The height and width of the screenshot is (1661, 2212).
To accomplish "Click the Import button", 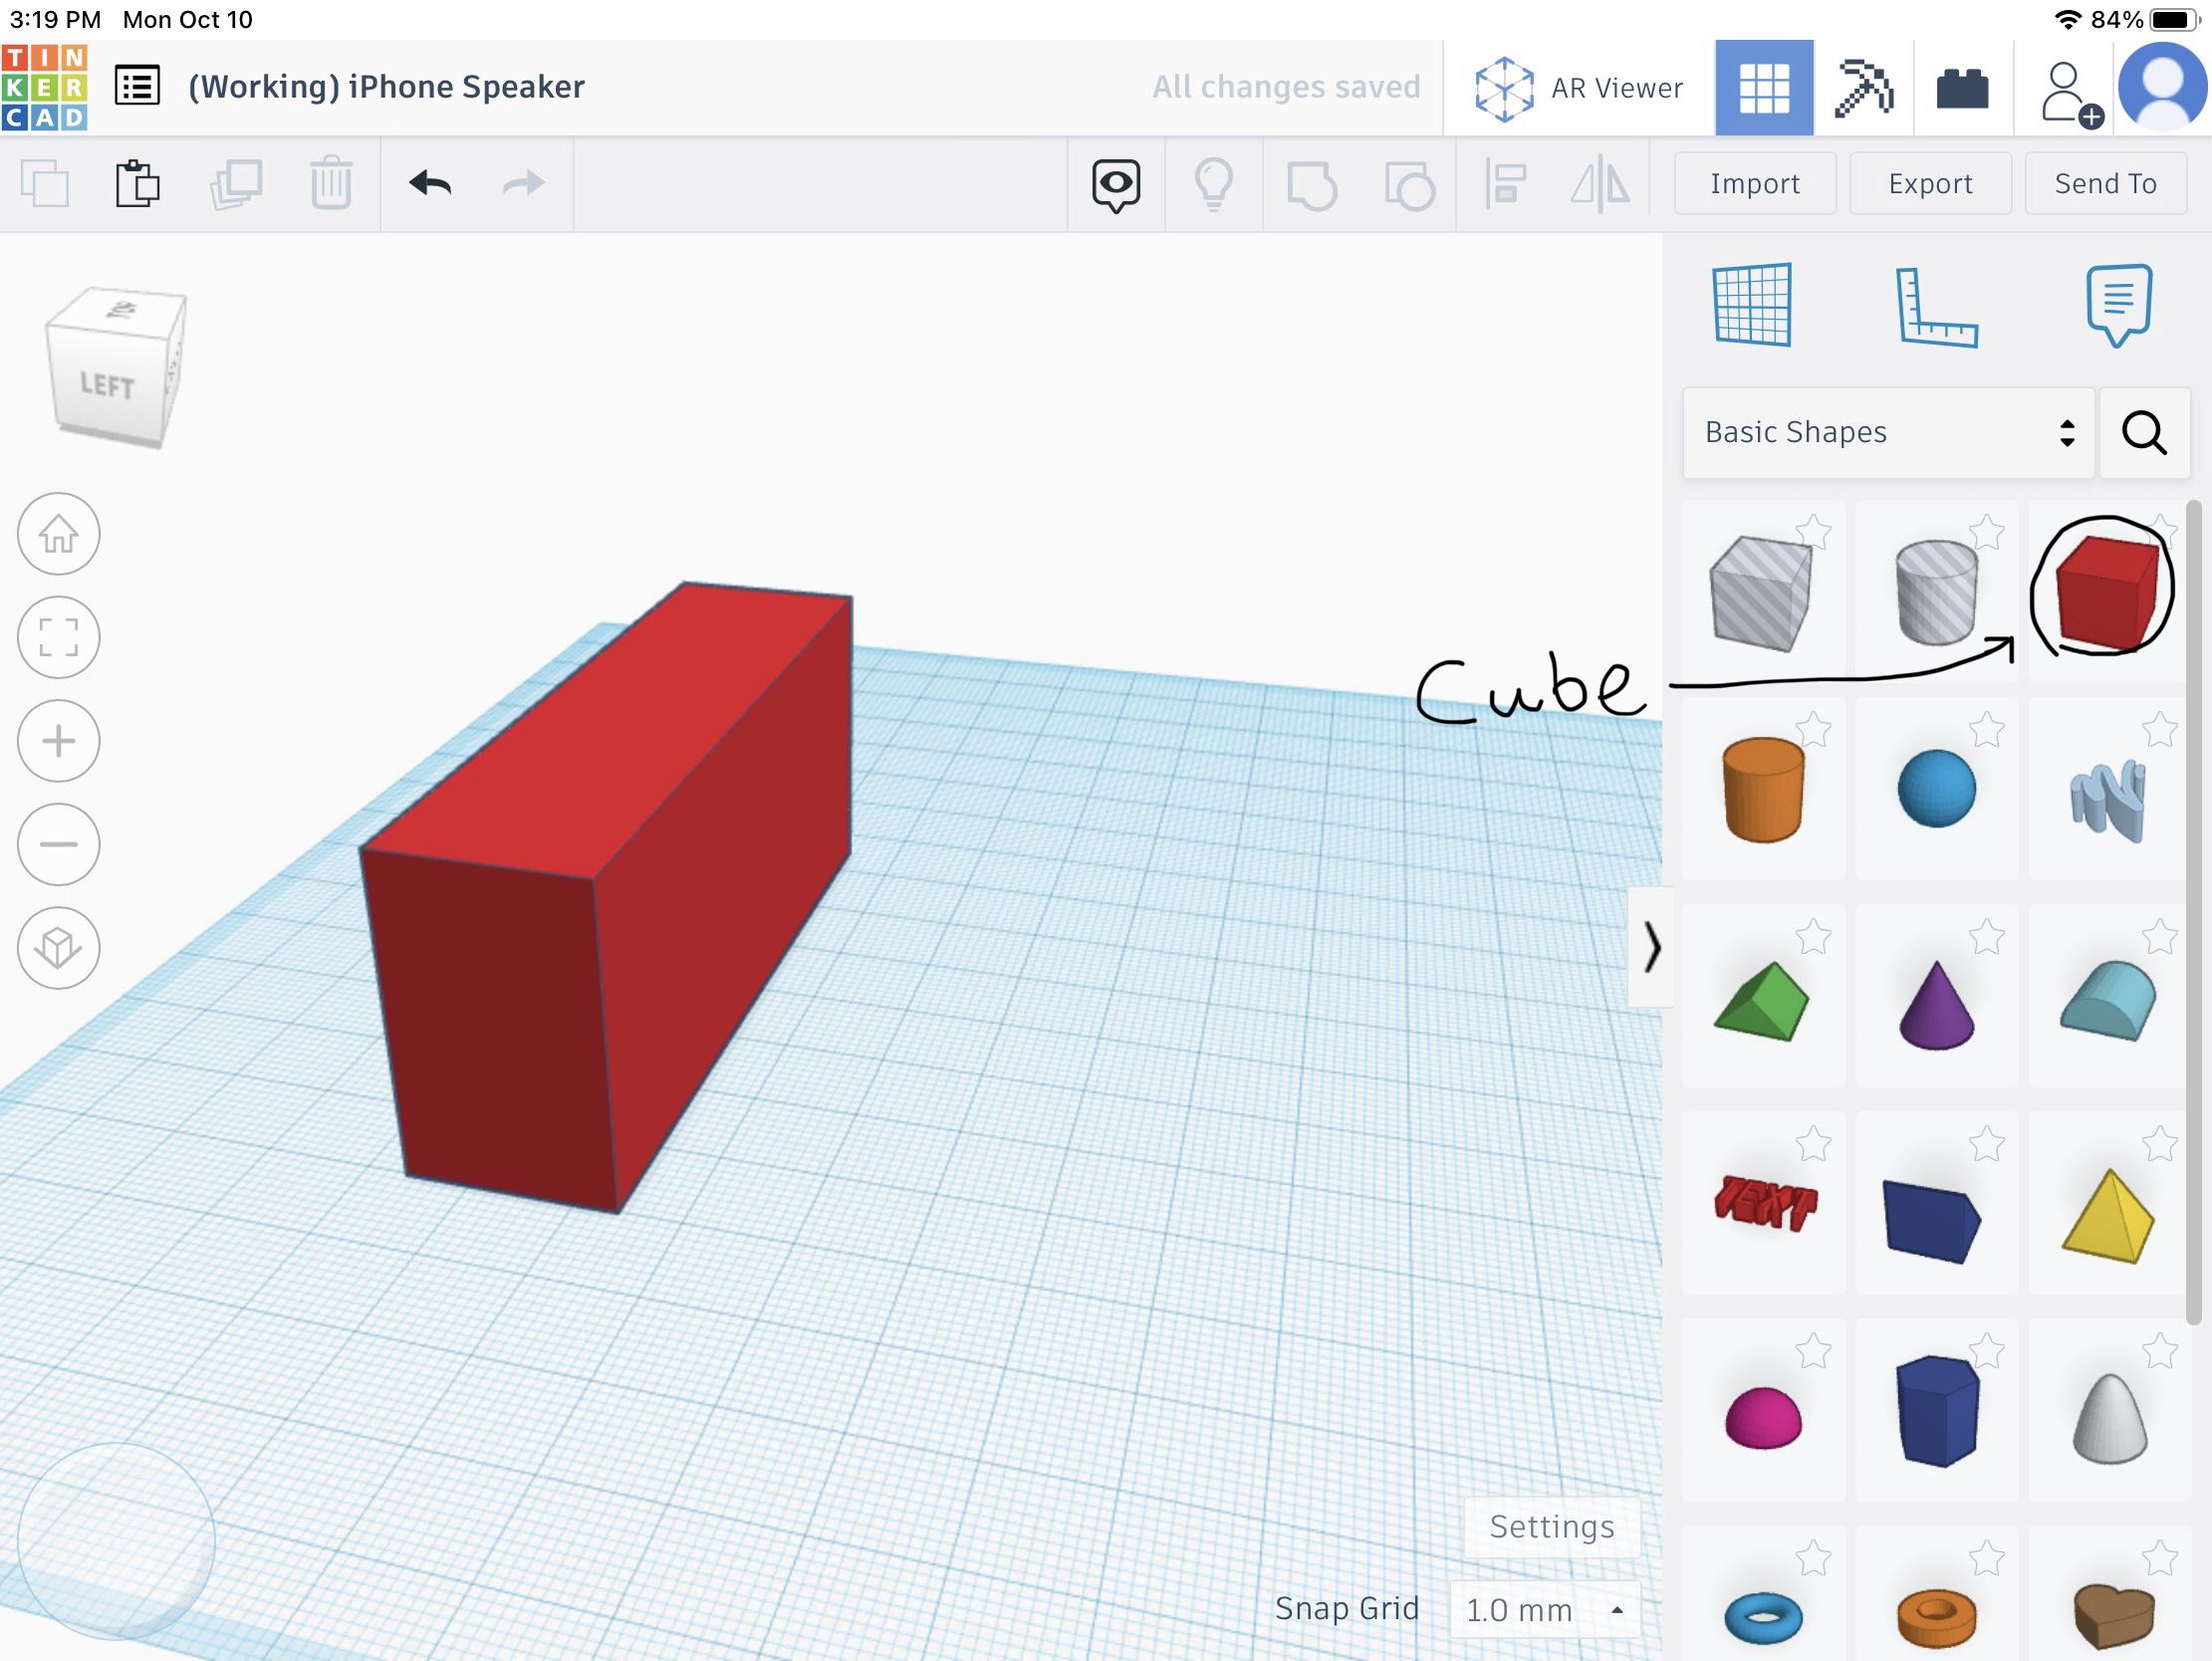I will tap(1754, 184).
